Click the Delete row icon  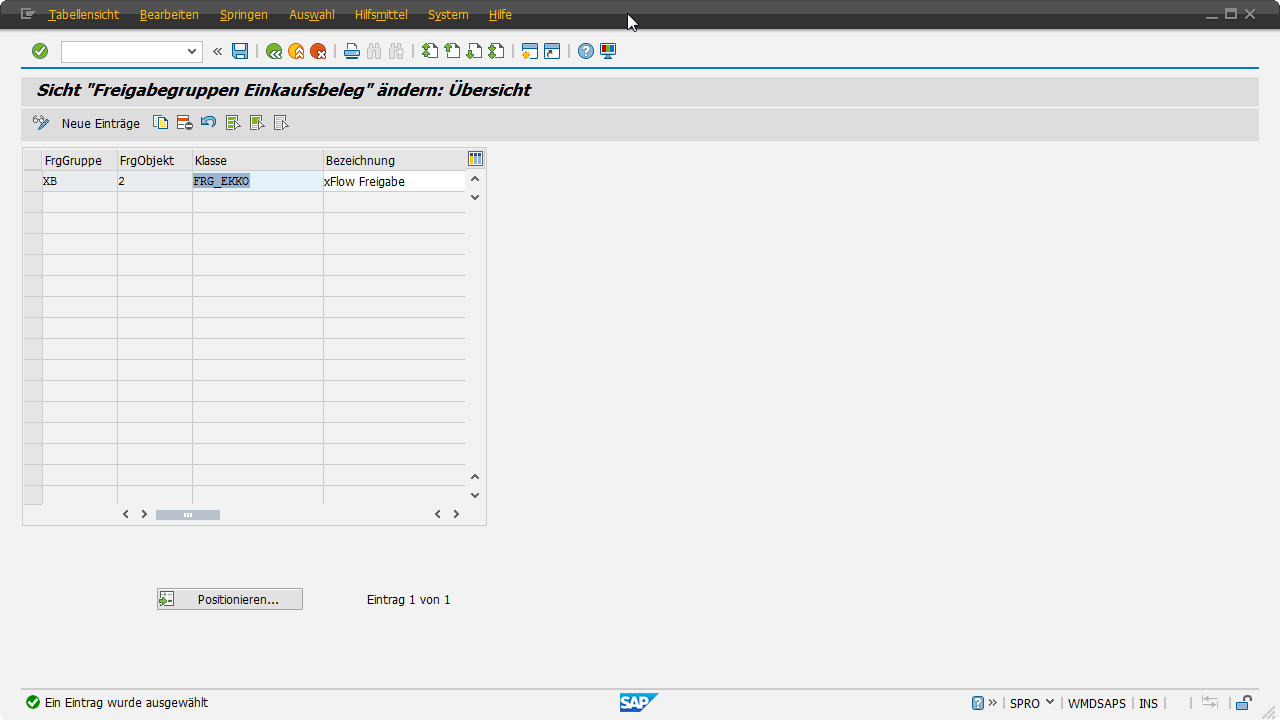point(184,123)
